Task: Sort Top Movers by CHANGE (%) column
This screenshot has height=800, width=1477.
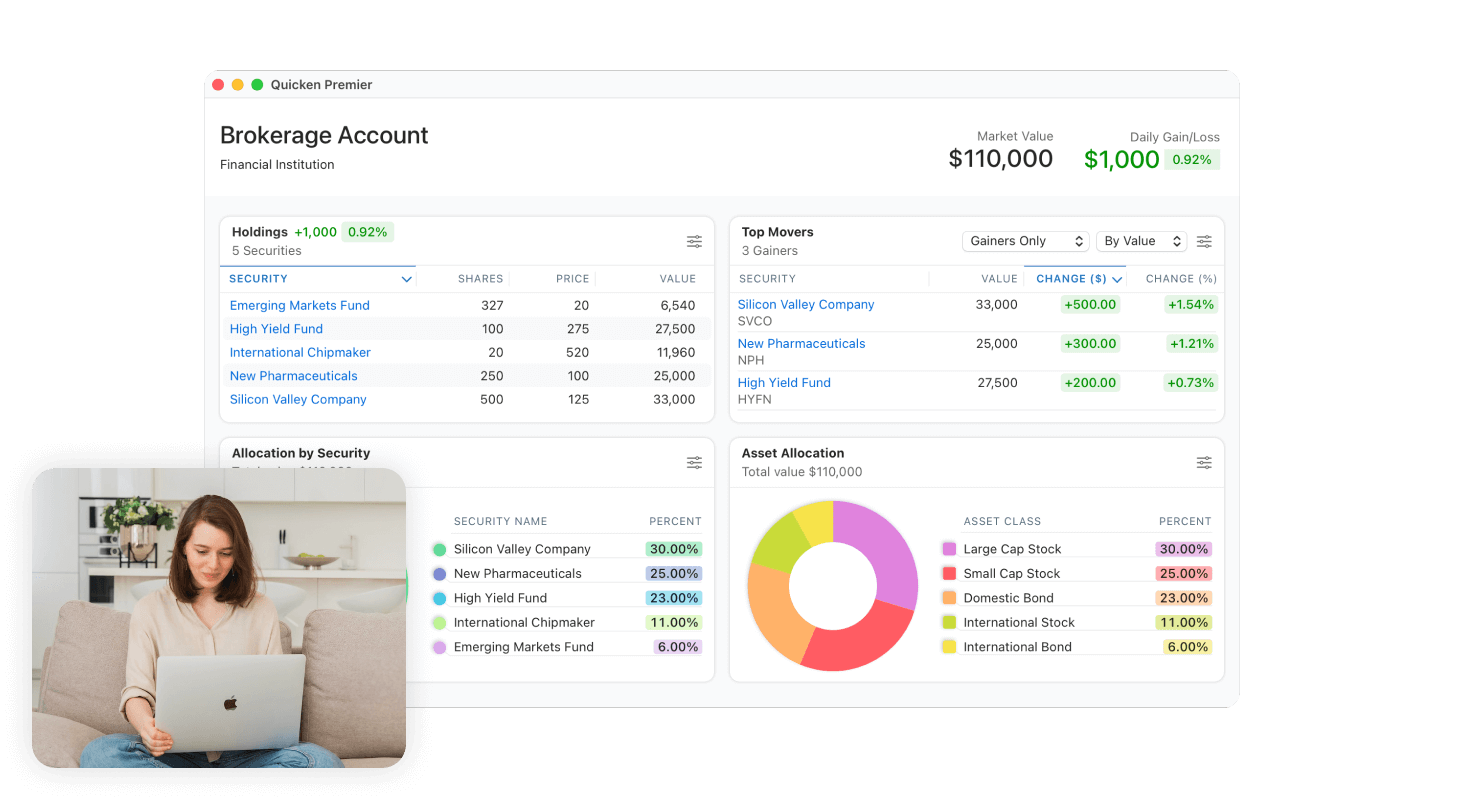Action: pos(1180,278)
